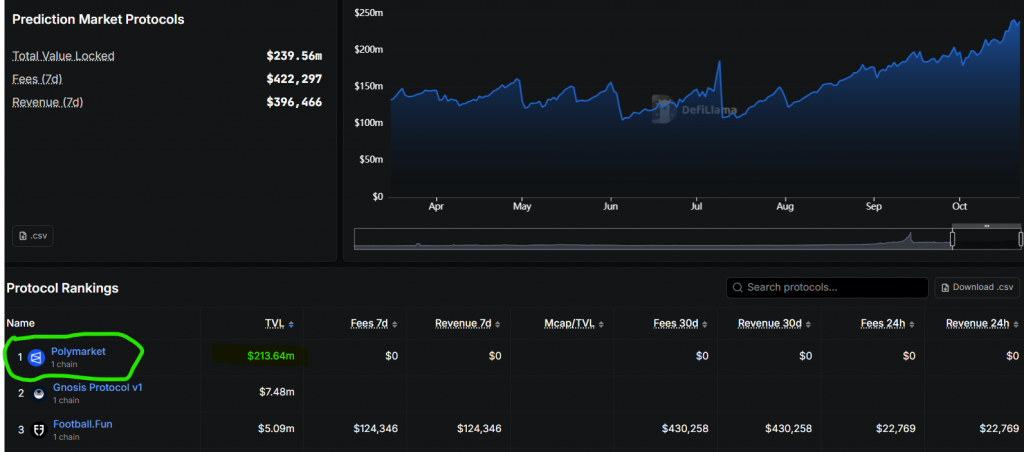Open the Polymarket protocol link
Screen dimensions: 1024x452
[78, 351]
